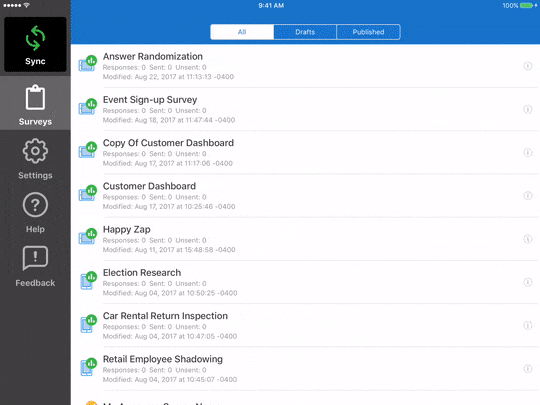
Task: Open the Car Rental Return Inspection title
Action: [165, 316]
